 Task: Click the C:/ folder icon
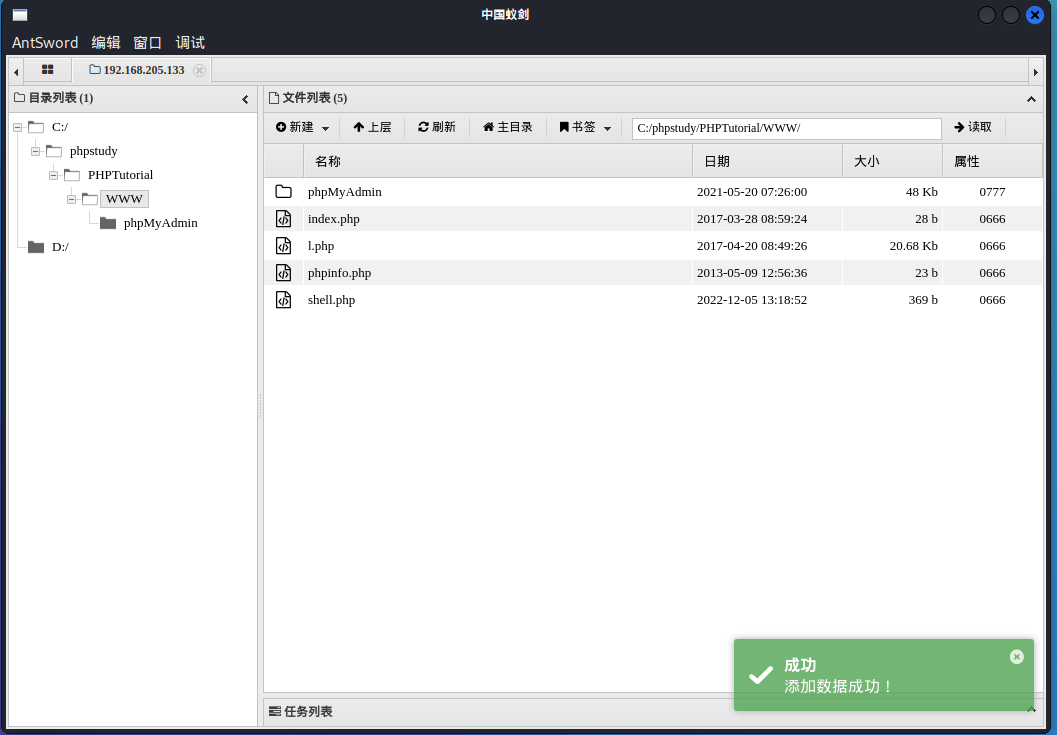(x=36, y=127)
